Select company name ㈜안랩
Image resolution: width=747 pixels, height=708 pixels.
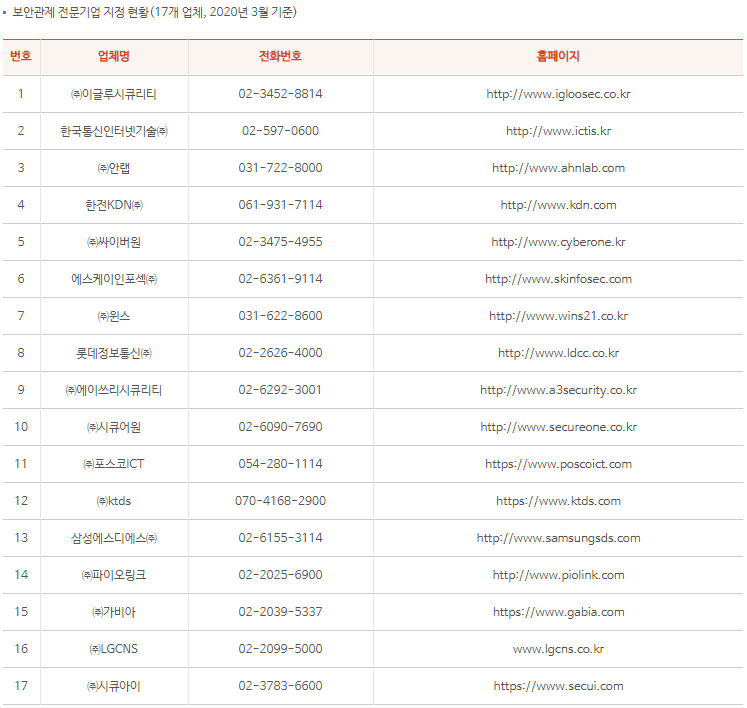click(113, 168)
